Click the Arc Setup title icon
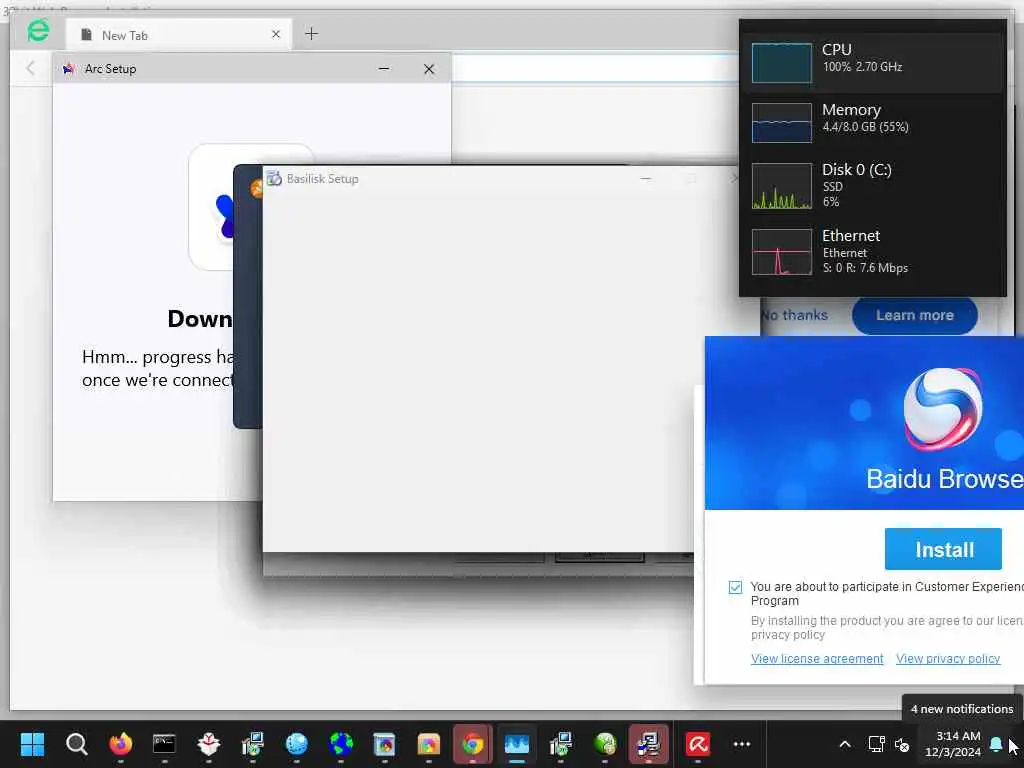The width and height of the screenshot is (1024, 768). (x=69, y=69)
